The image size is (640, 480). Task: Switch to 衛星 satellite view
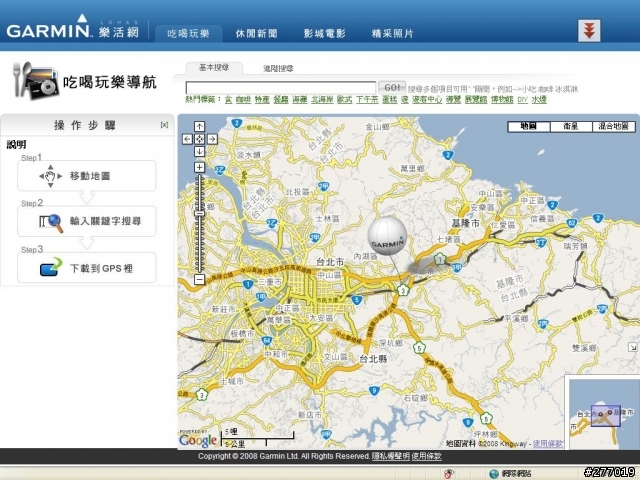click(x=571, y=126)
